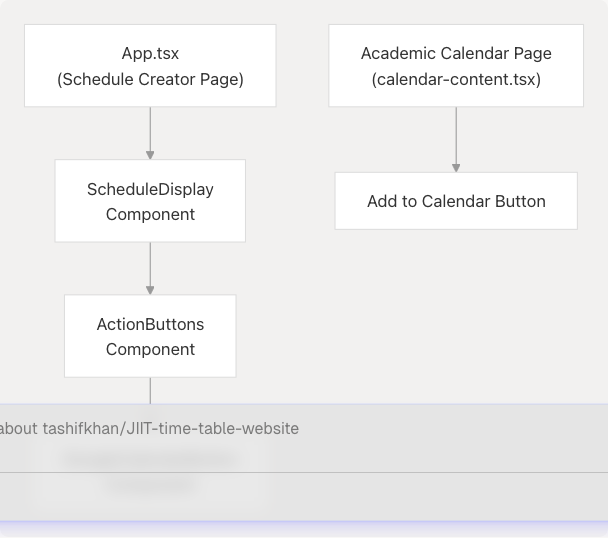This screenshot has height=538, width=608.
Task: Click the "(calendar-content.tsx)" filename label
Action: click(x=456, y=79)
